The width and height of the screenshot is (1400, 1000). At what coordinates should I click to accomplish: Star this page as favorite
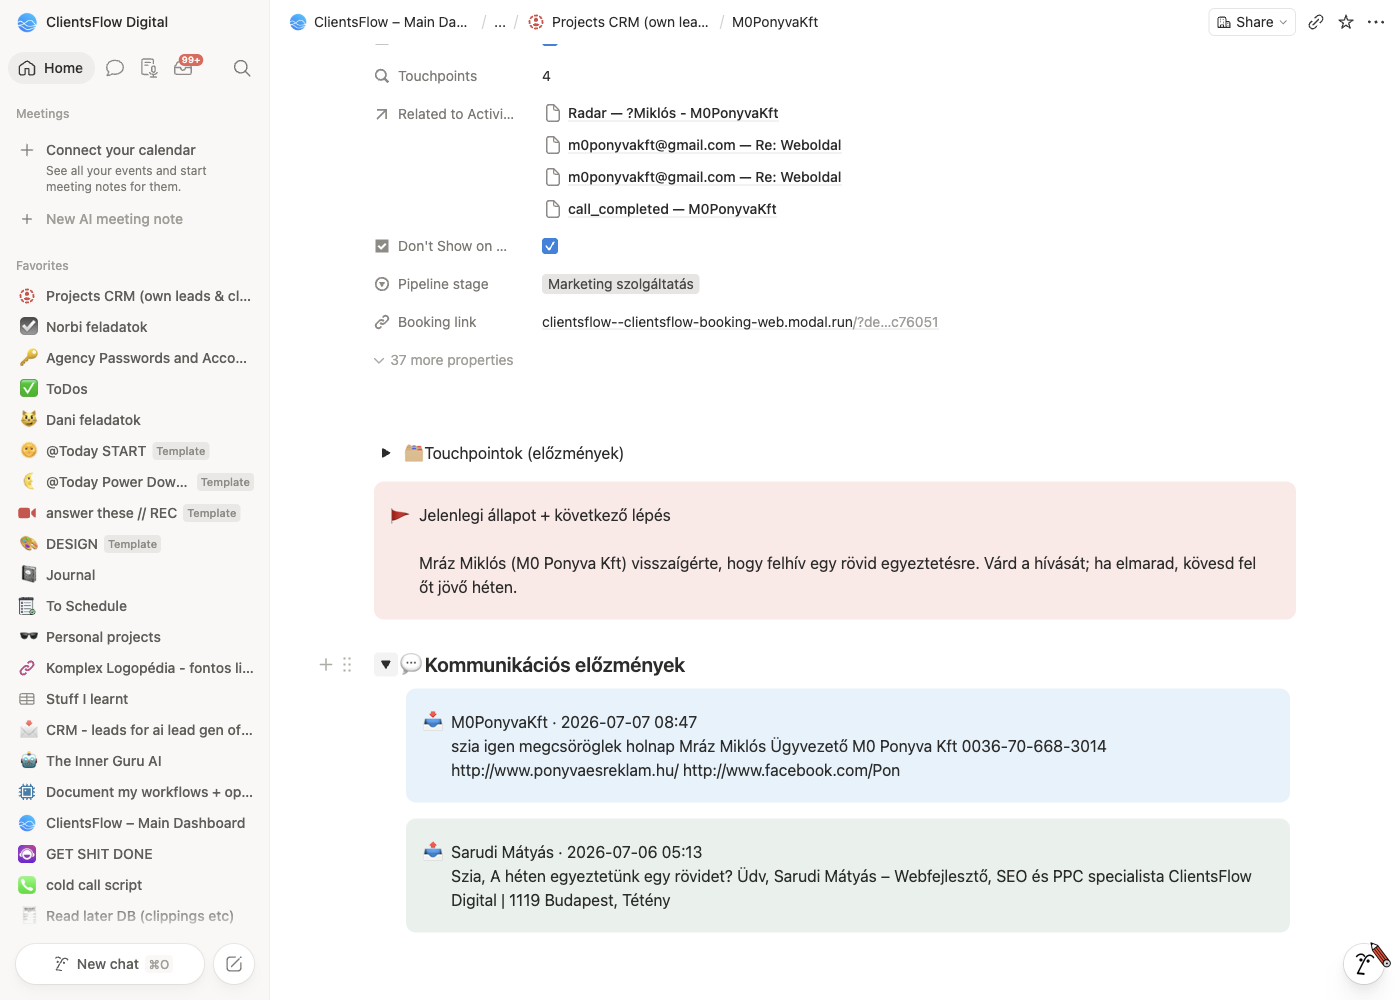click(1346, 22)
